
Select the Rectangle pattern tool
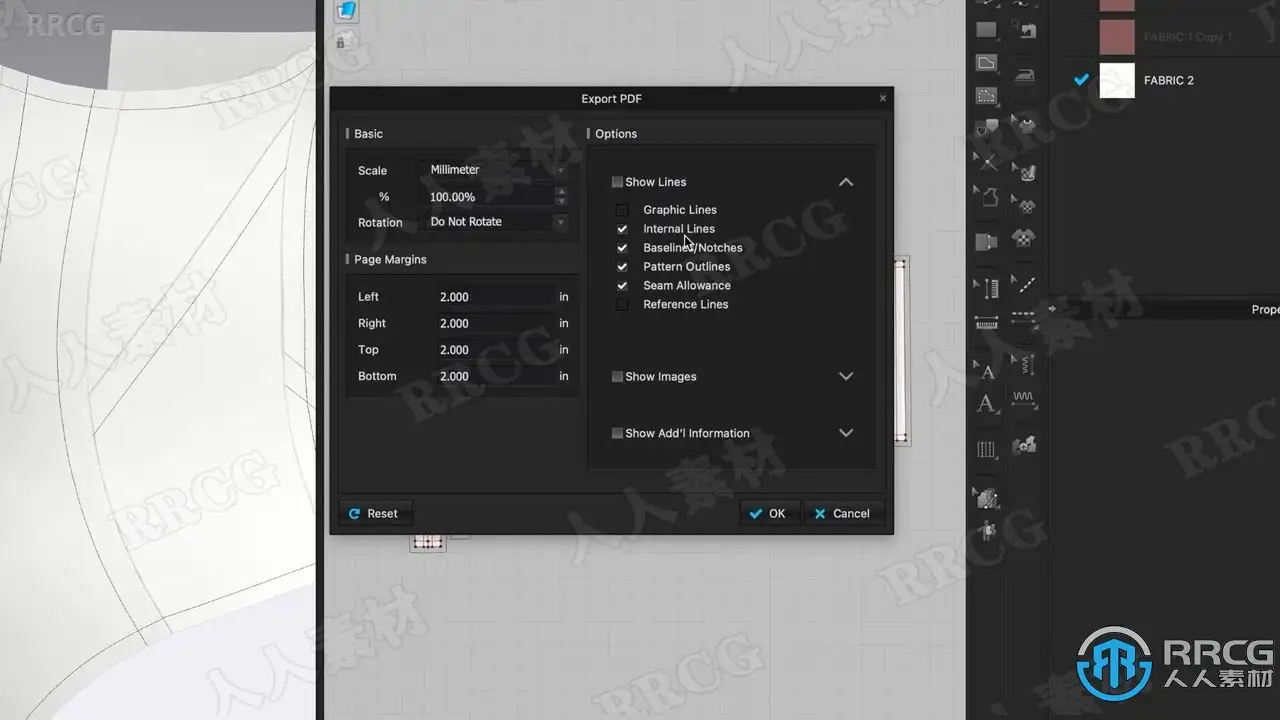point(987,30)
